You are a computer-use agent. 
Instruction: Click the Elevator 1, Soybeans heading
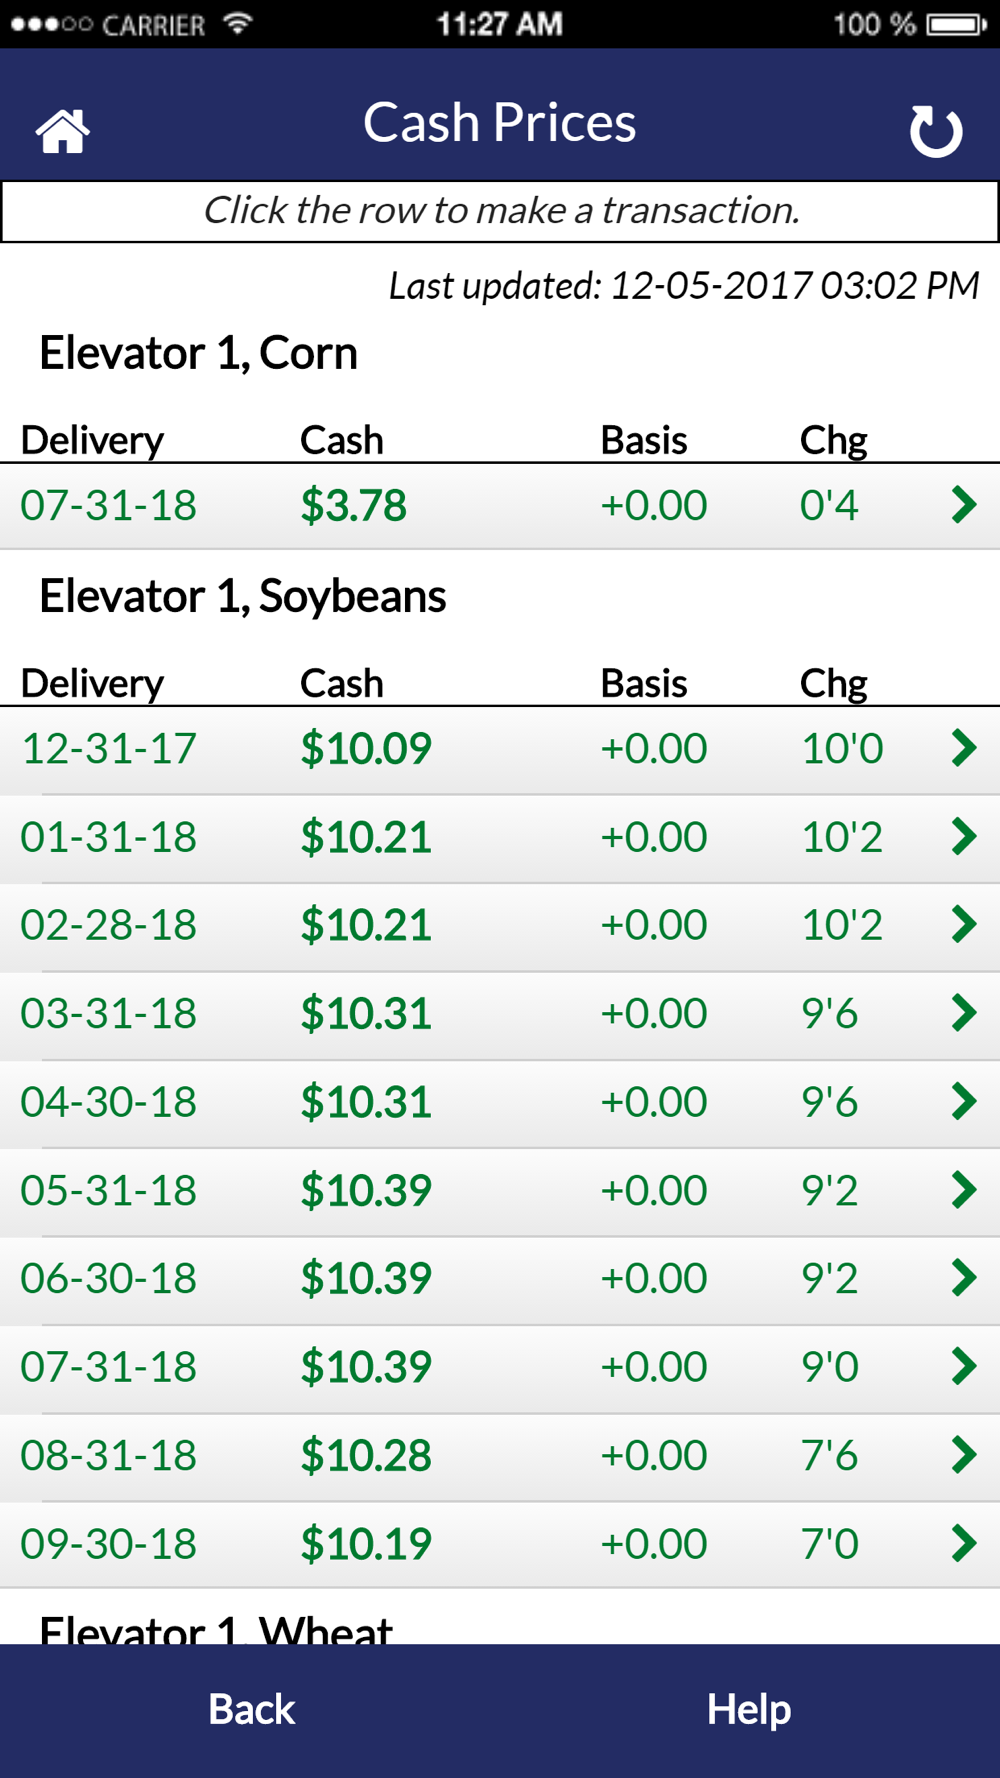(243, 597)
